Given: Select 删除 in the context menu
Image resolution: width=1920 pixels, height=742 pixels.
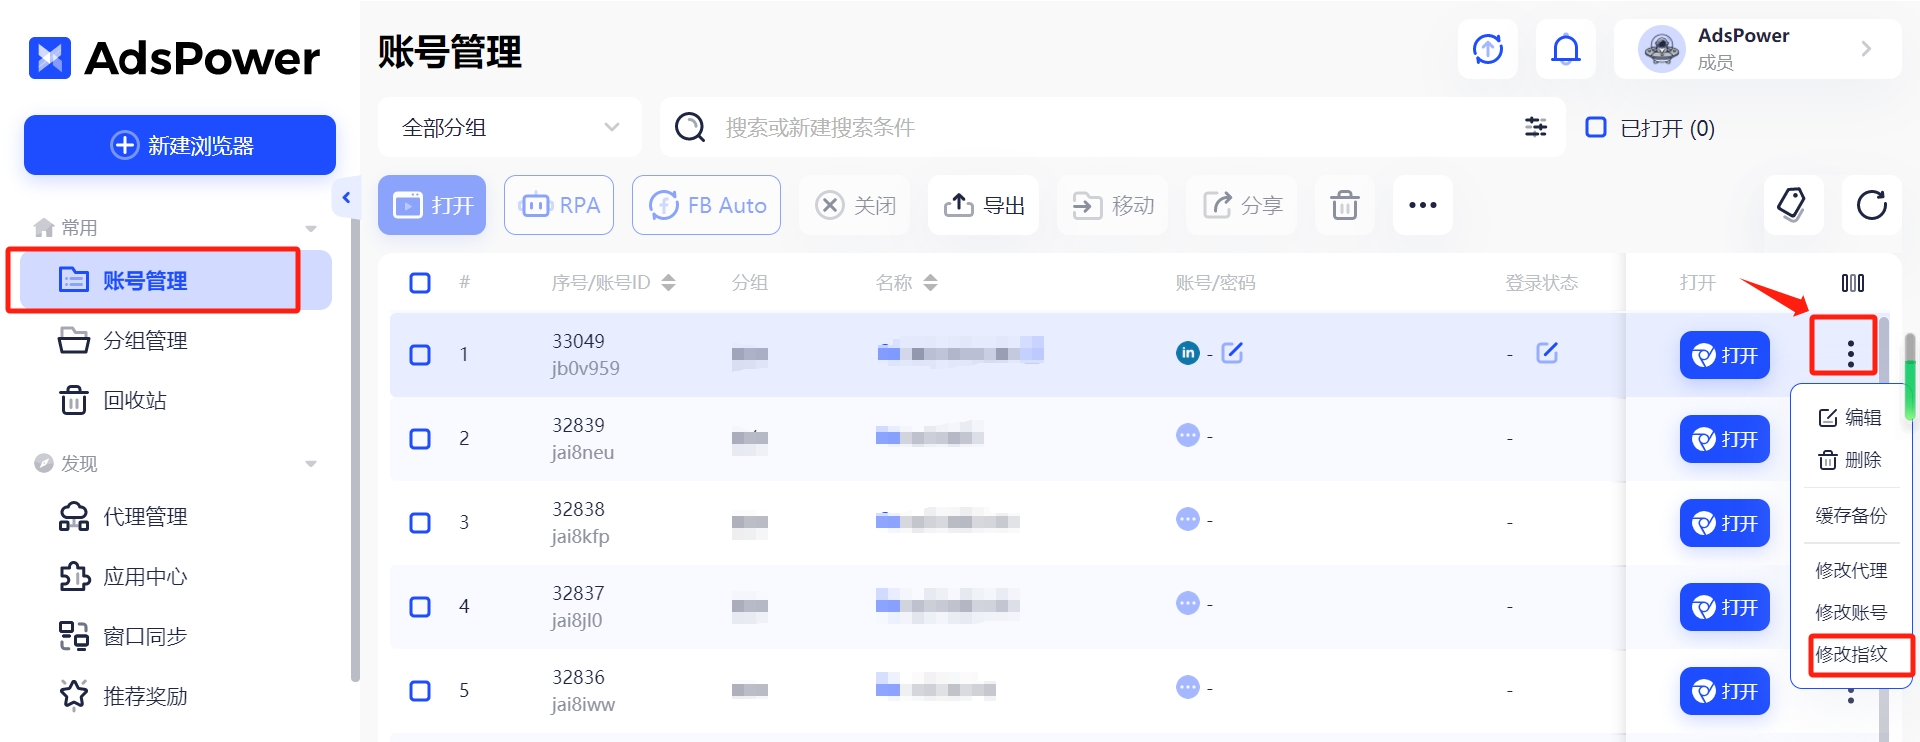Looking at the screenshot, I should [1850, 460].
